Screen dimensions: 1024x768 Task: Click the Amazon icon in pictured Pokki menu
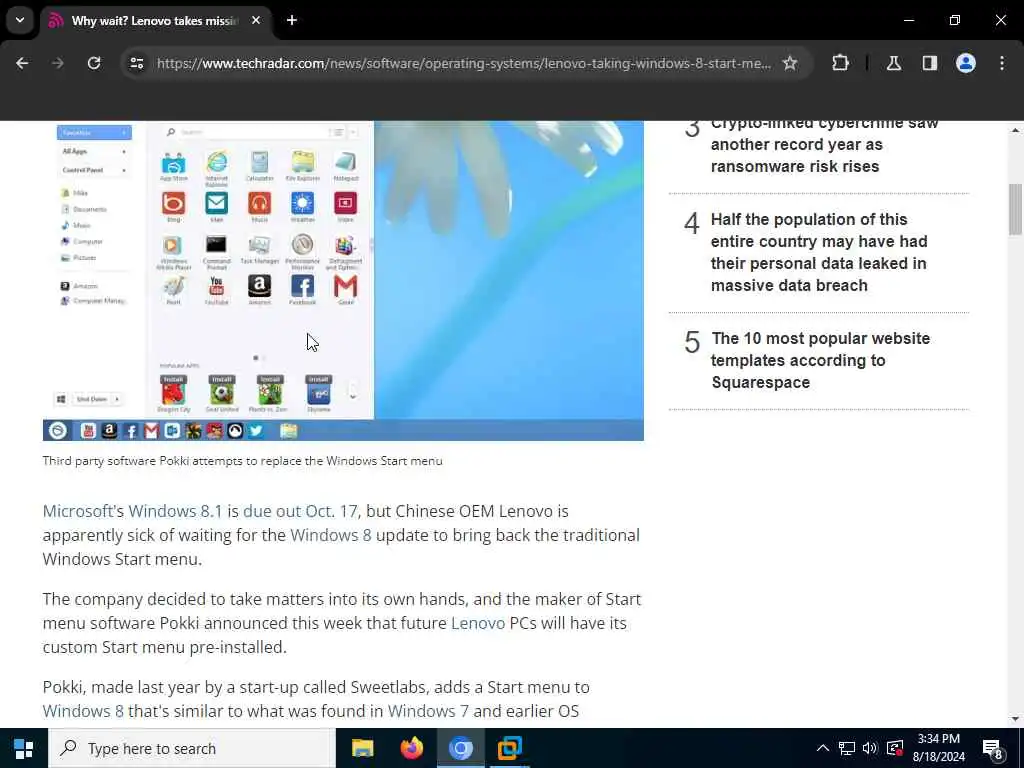coord(259,289)
